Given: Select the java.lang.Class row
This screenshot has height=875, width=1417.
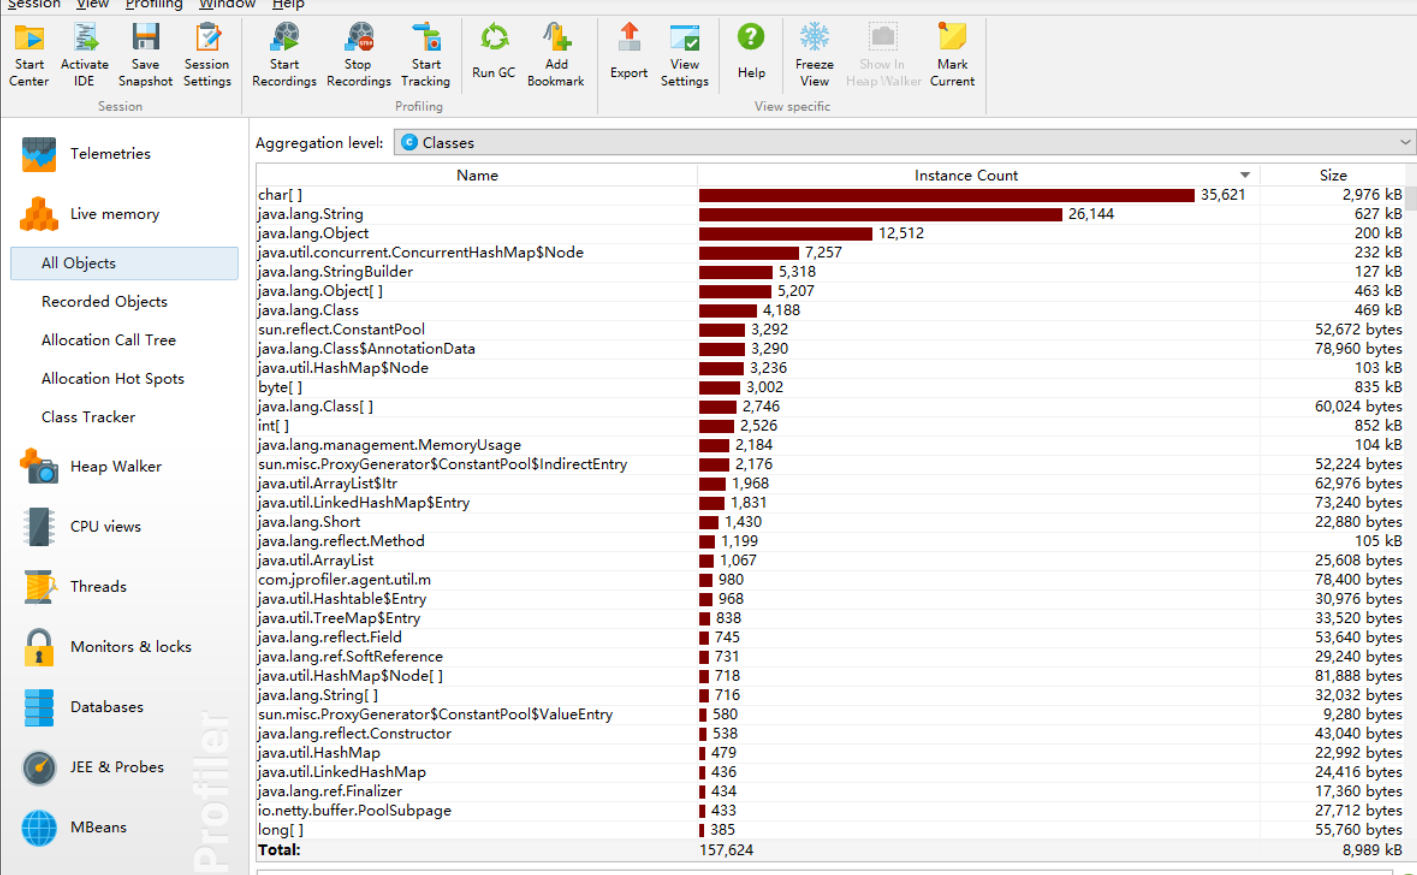Looking at the screenshot, I should tap(831, 310).
